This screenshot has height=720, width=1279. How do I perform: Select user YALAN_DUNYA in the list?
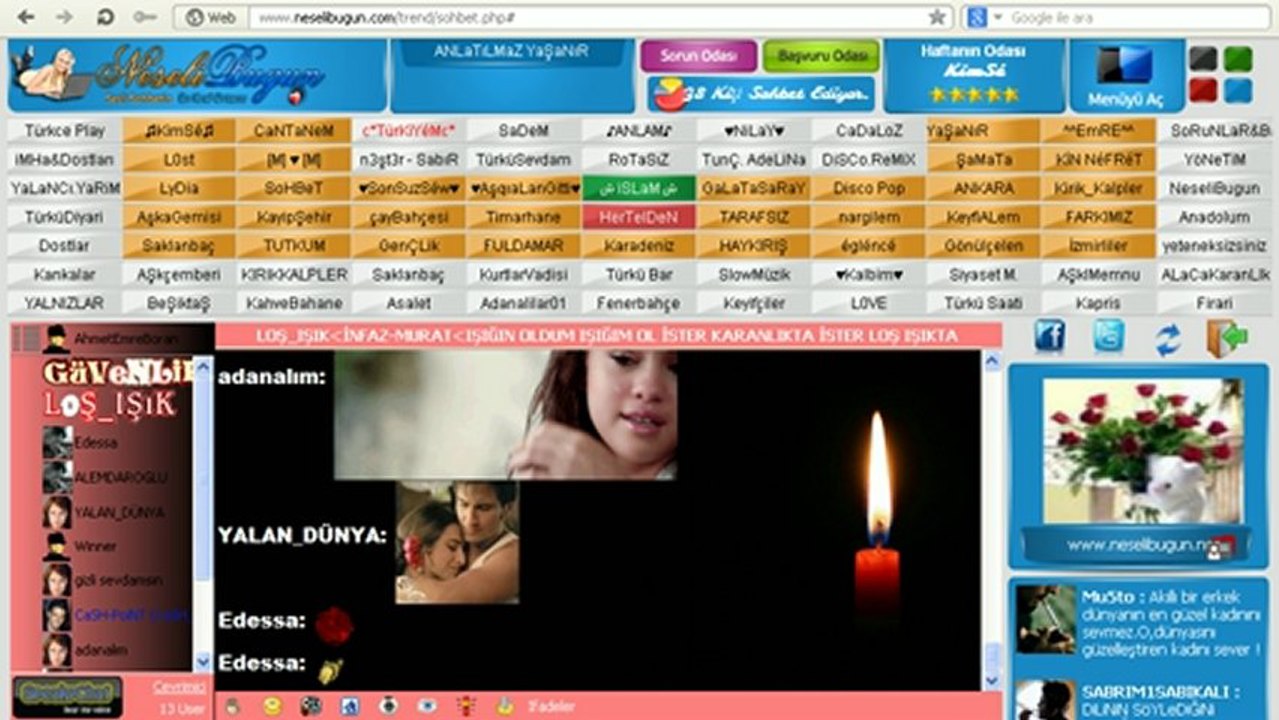(x=119, y=512)
